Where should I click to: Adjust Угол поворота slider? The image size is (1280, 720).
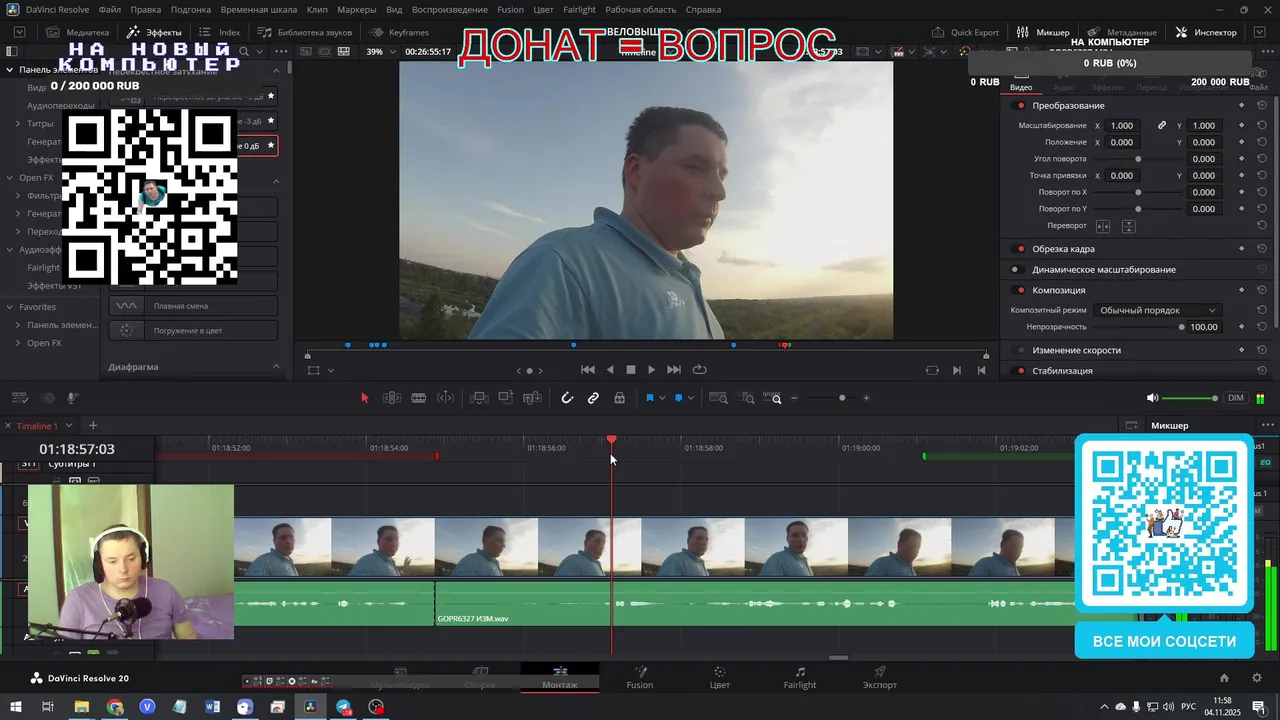click(x=1138, y=159)
